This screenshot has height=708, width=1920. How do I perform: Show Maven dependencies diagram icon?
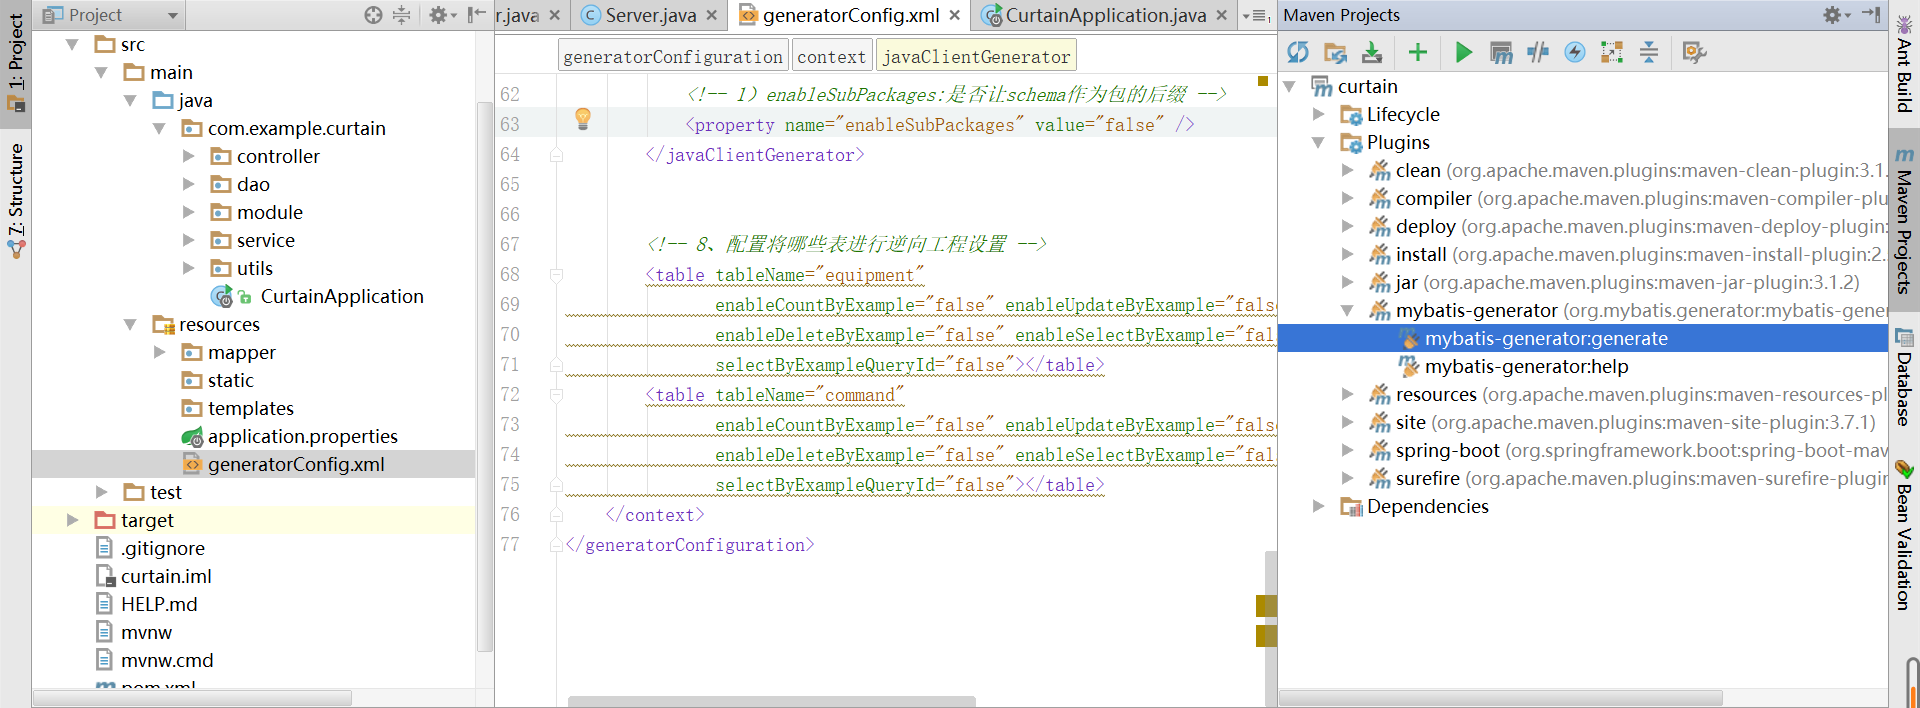1612,52
